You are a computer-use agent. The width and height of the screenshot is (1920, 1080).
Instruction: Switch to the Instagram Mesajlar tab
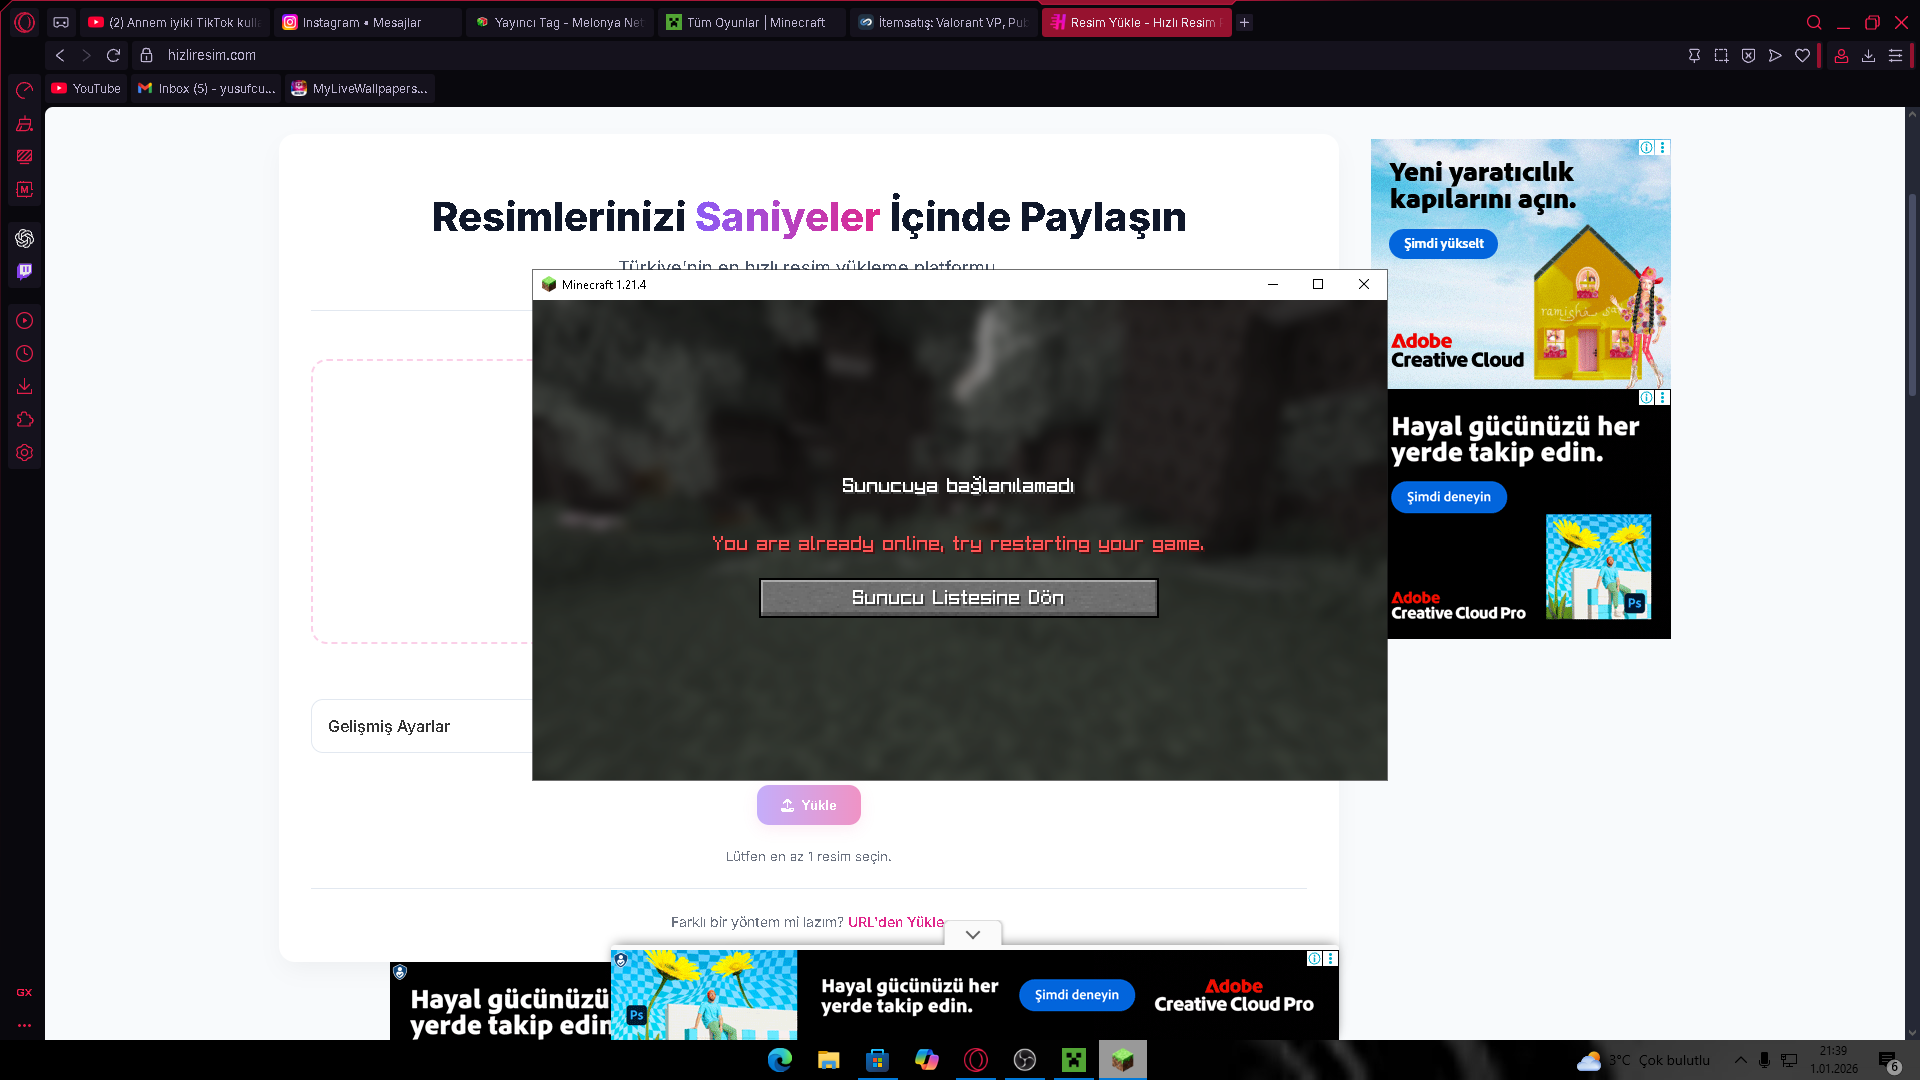coord(367,22)
